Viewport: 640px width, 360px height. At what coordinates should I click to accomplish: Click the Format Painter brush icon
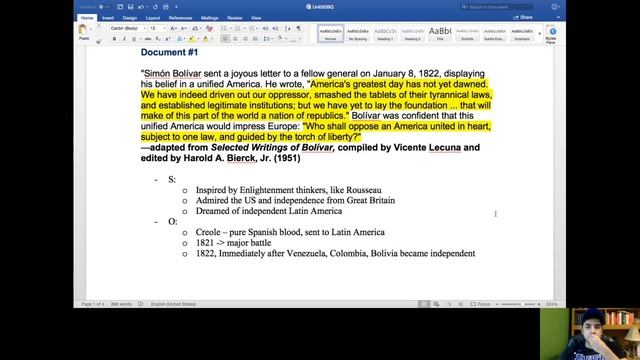coord(99,41)
